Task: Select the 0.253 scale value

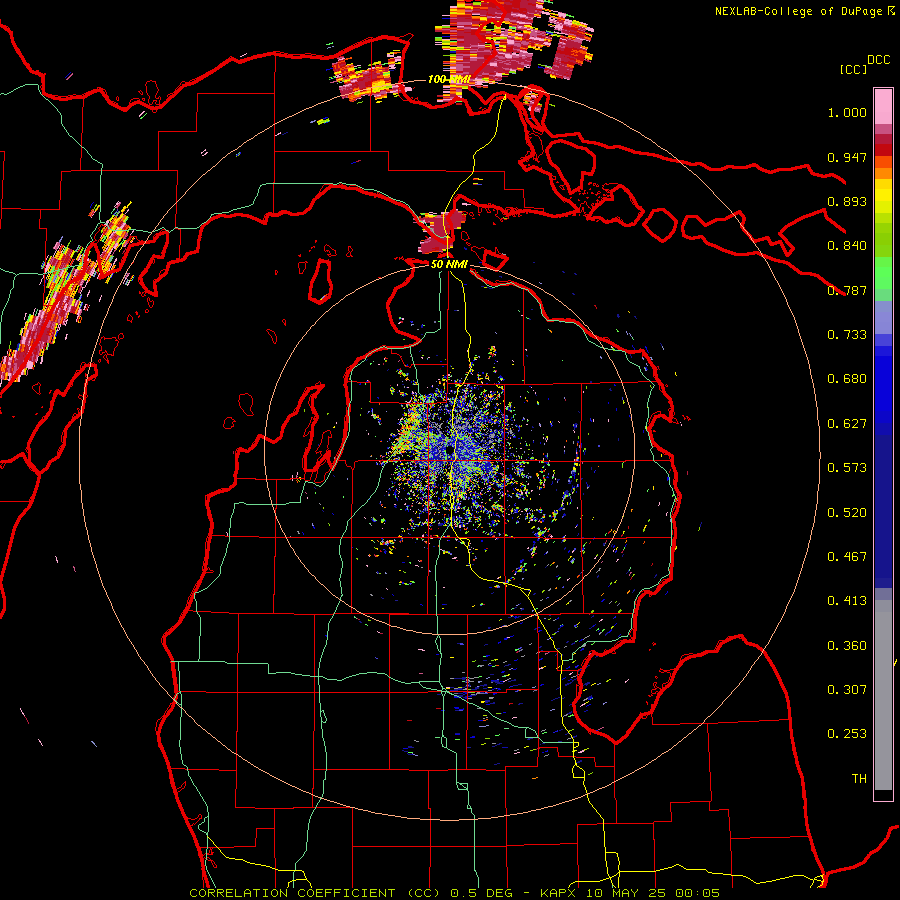Action: 847,734
